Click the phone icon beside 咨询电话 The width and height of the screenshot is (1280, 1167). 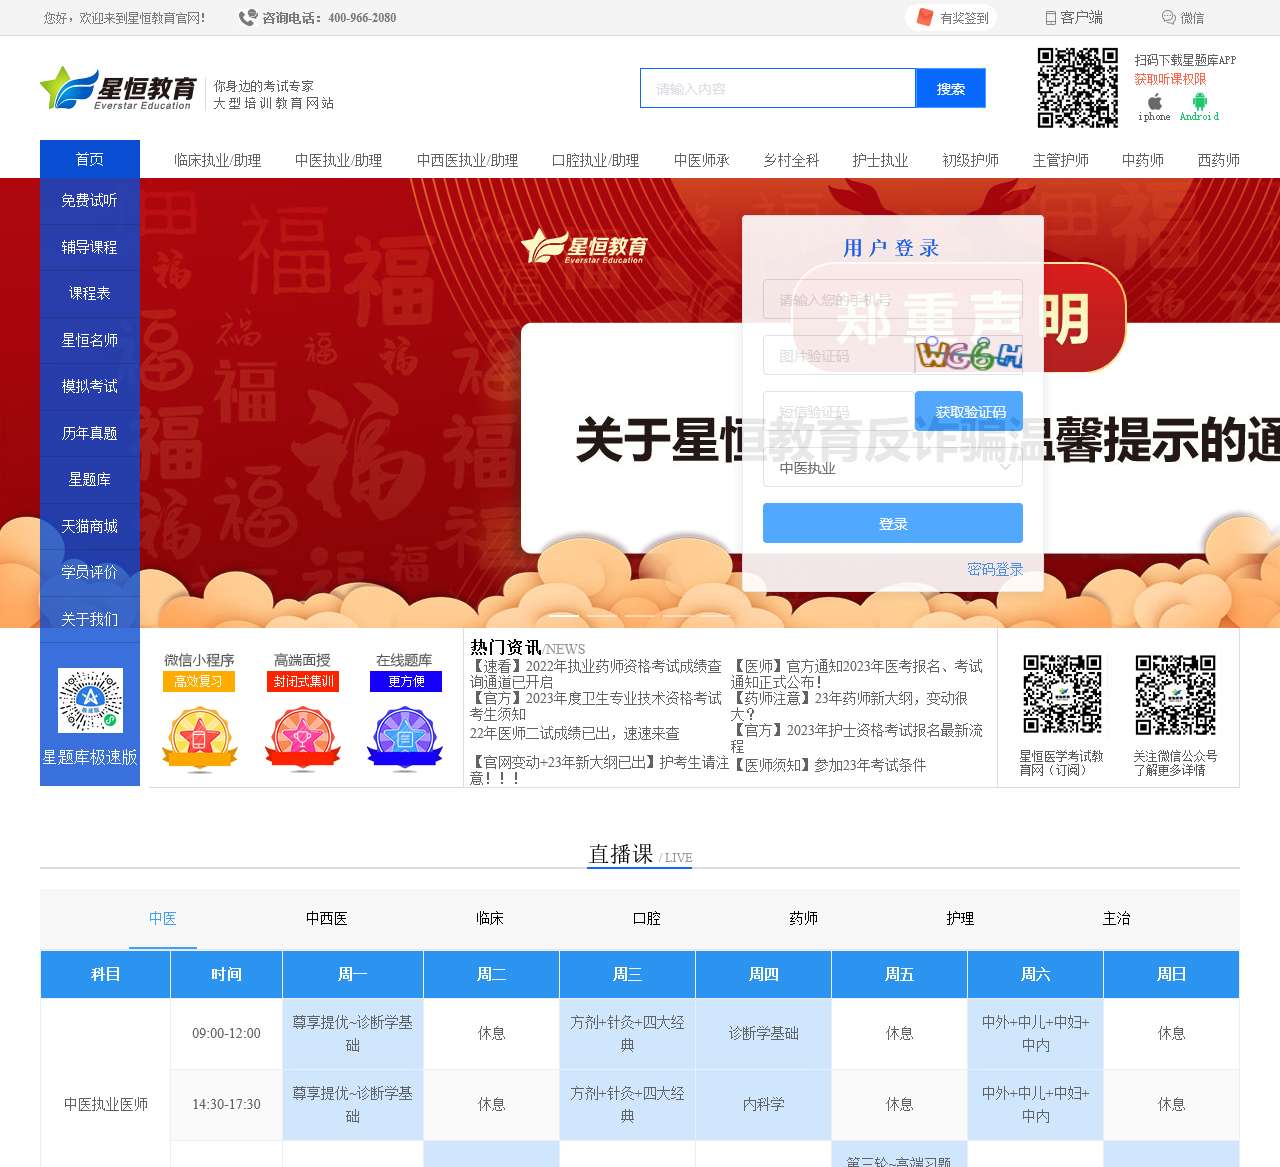[248, 17]
